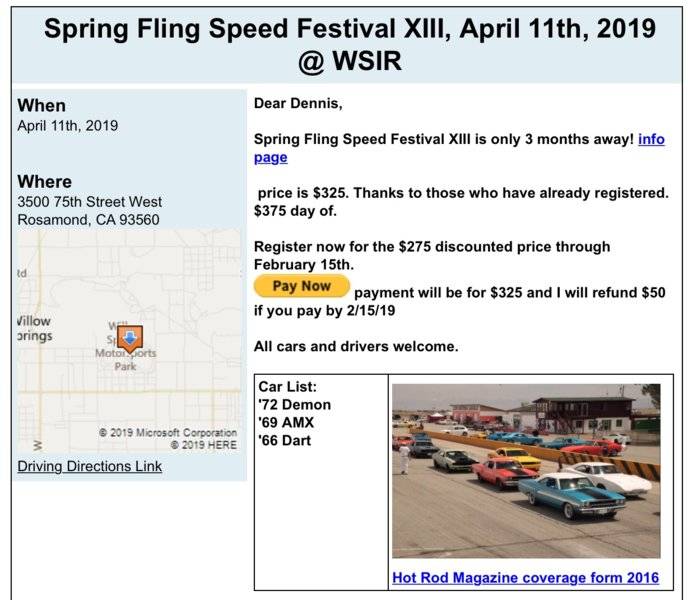The image size is (688, 600).
Task: Click the yellow Pay Now button
Action: click(x=302, y=286)
